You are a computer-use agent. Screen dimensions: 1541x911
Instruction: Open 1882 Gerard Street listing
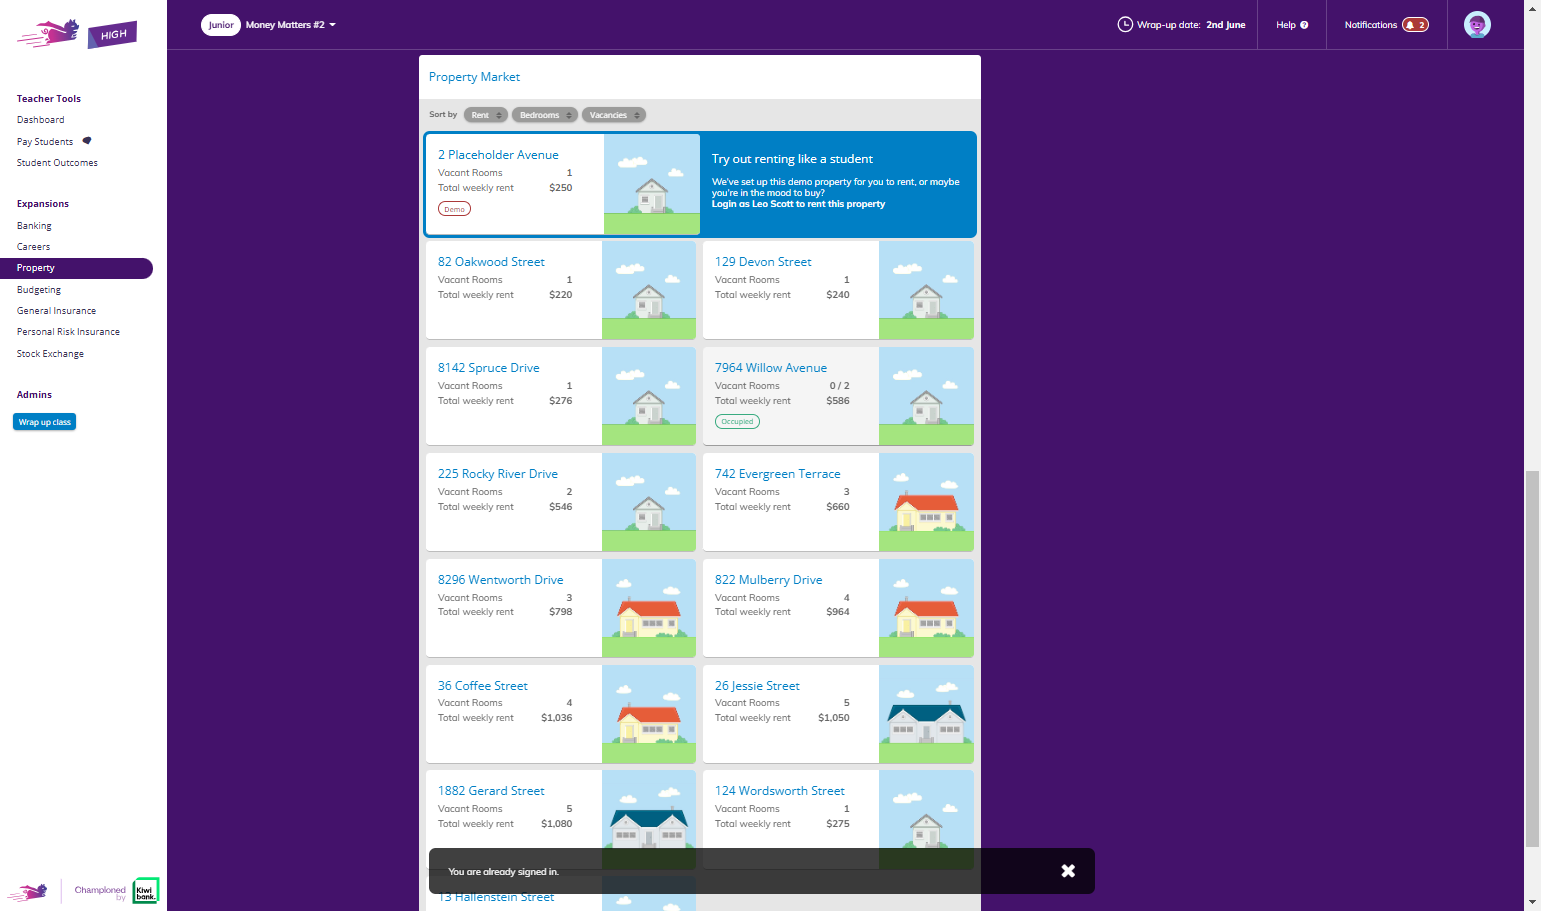coord(491,791)
